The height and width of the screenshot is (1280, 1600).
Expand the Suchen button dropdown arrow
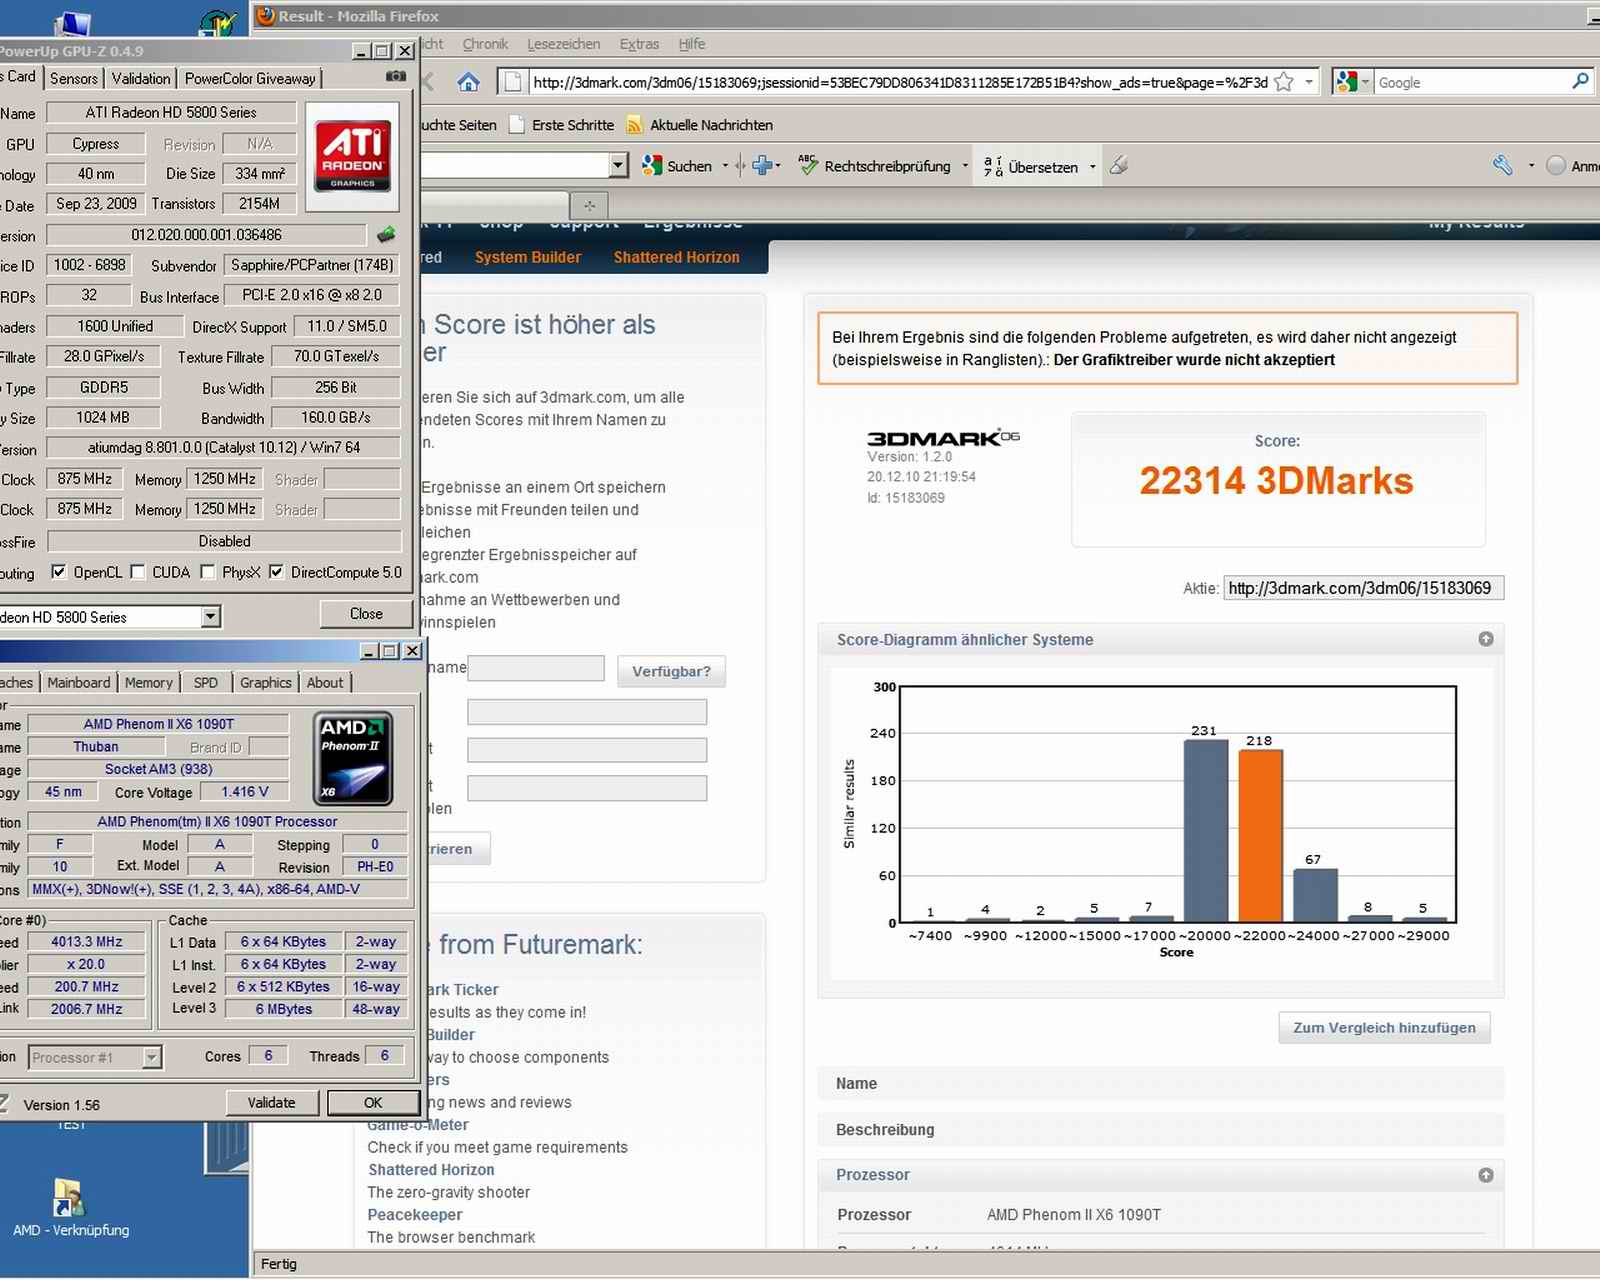point(725,166)
